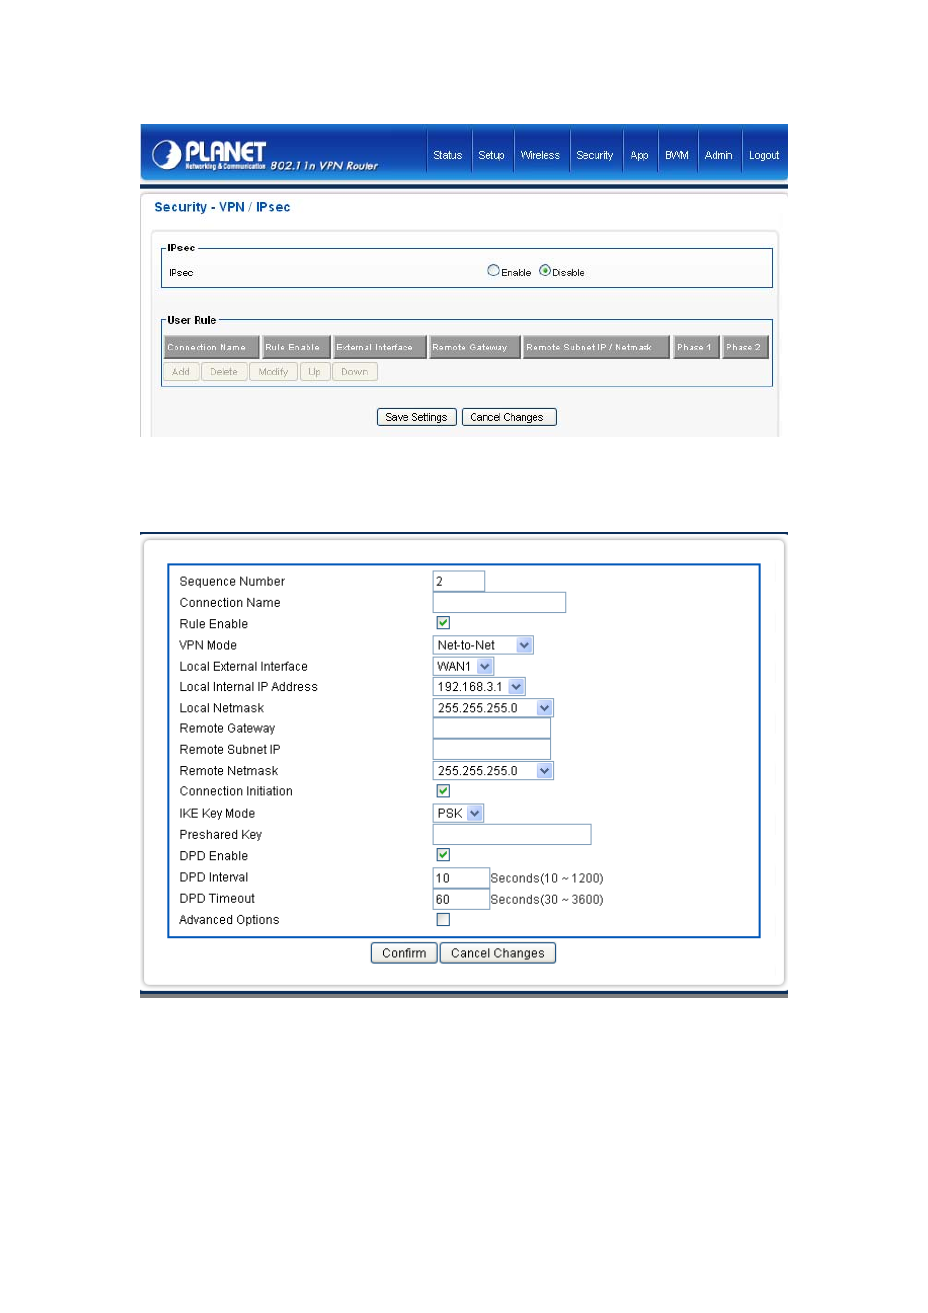Click into the Connection Name field
The height and width of the screenshot is (1313, 928).
coord(499,602)
